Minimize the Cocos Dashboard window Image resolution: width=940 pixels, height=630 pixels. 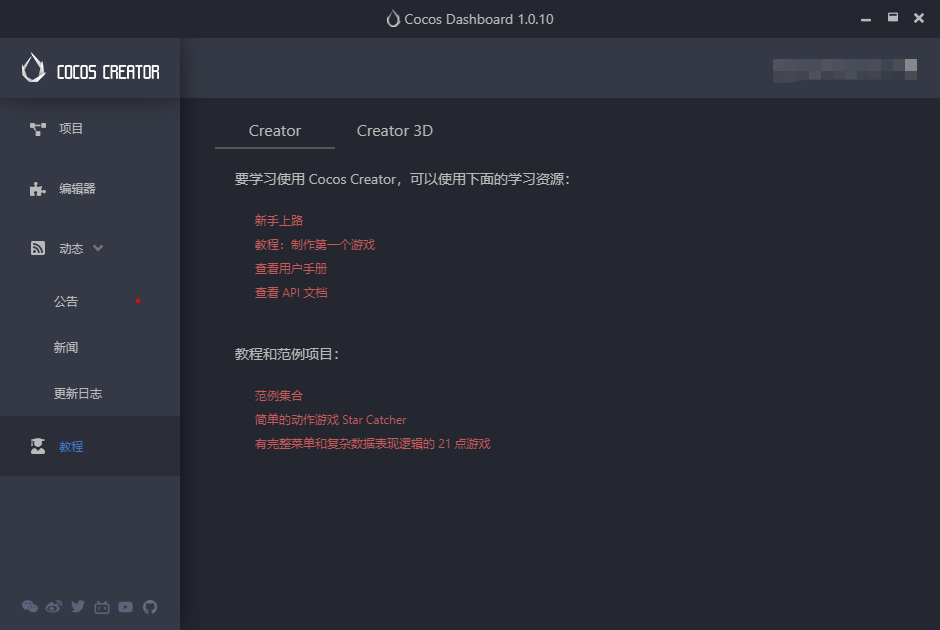click(866, 19)
